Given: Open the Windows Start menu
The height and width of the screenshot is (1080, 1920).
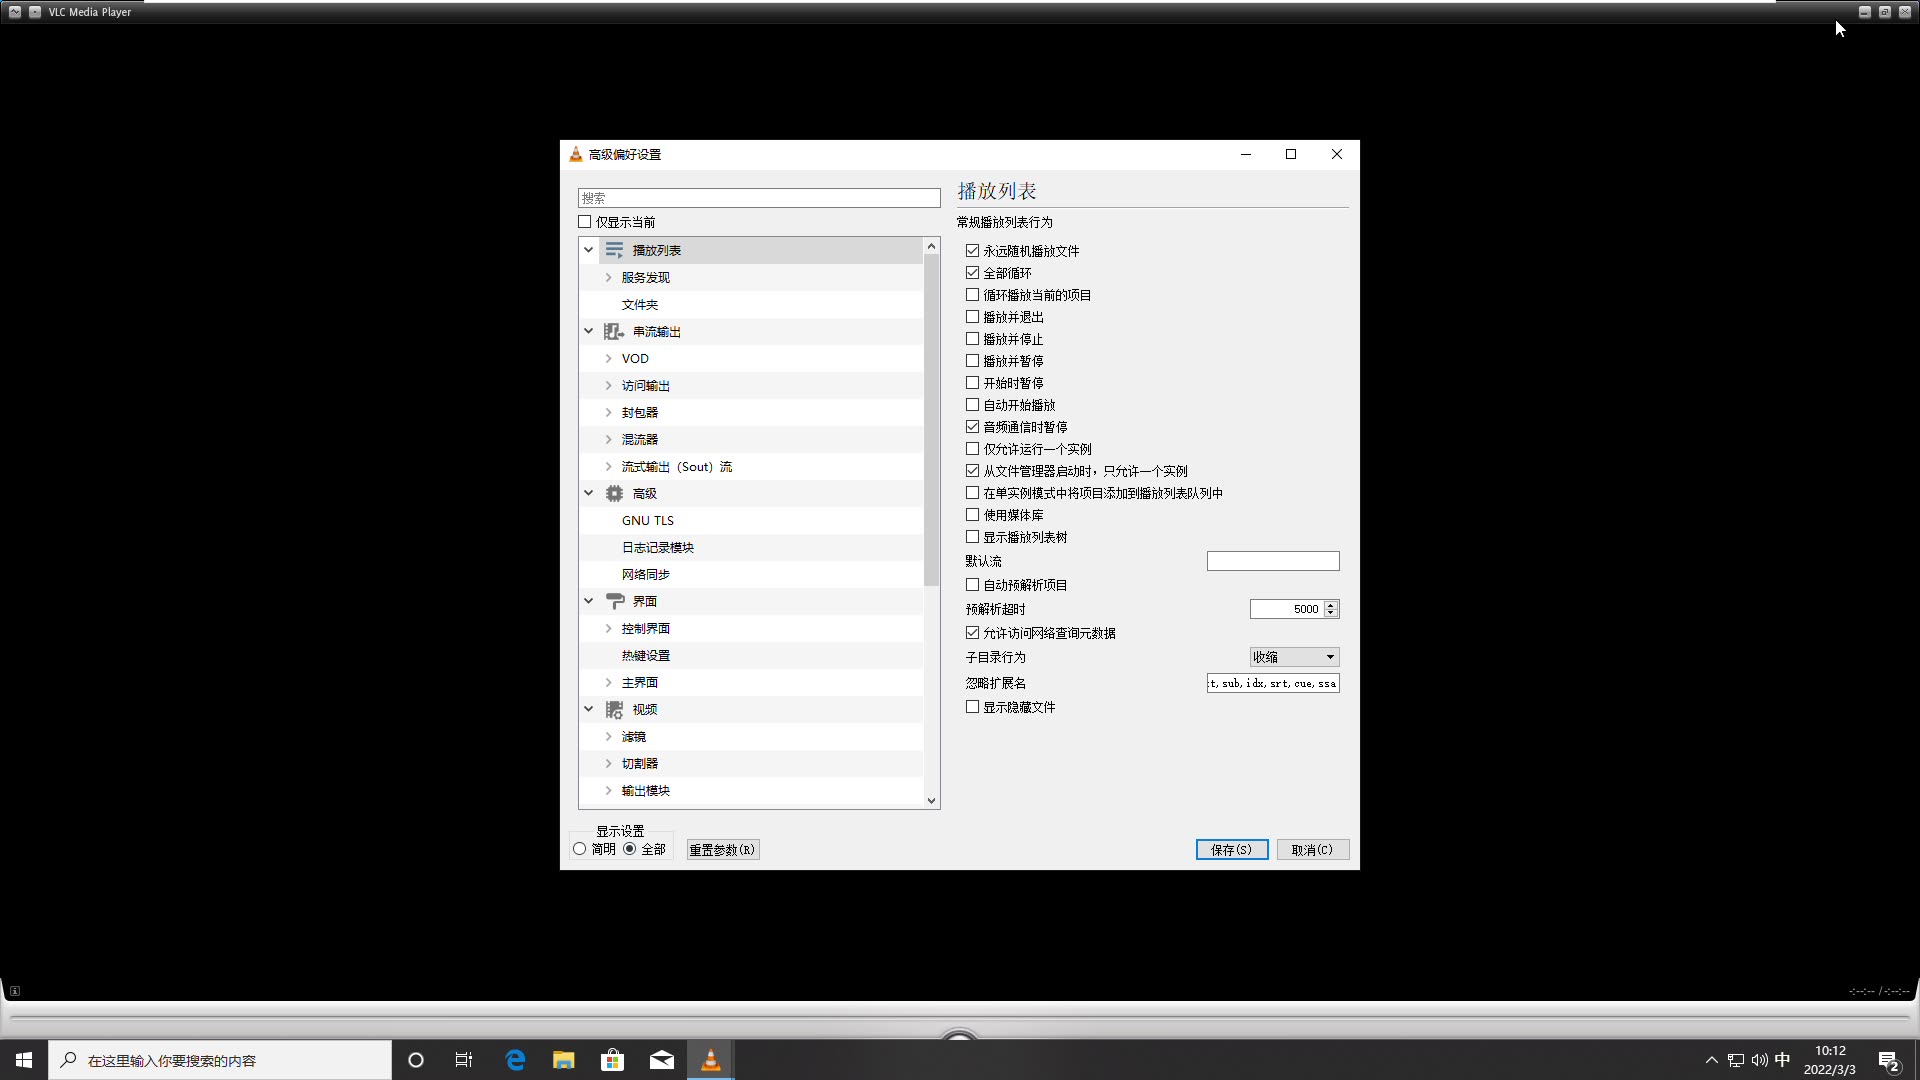Looking at the screenshot, I should [x=24, y=1060].
